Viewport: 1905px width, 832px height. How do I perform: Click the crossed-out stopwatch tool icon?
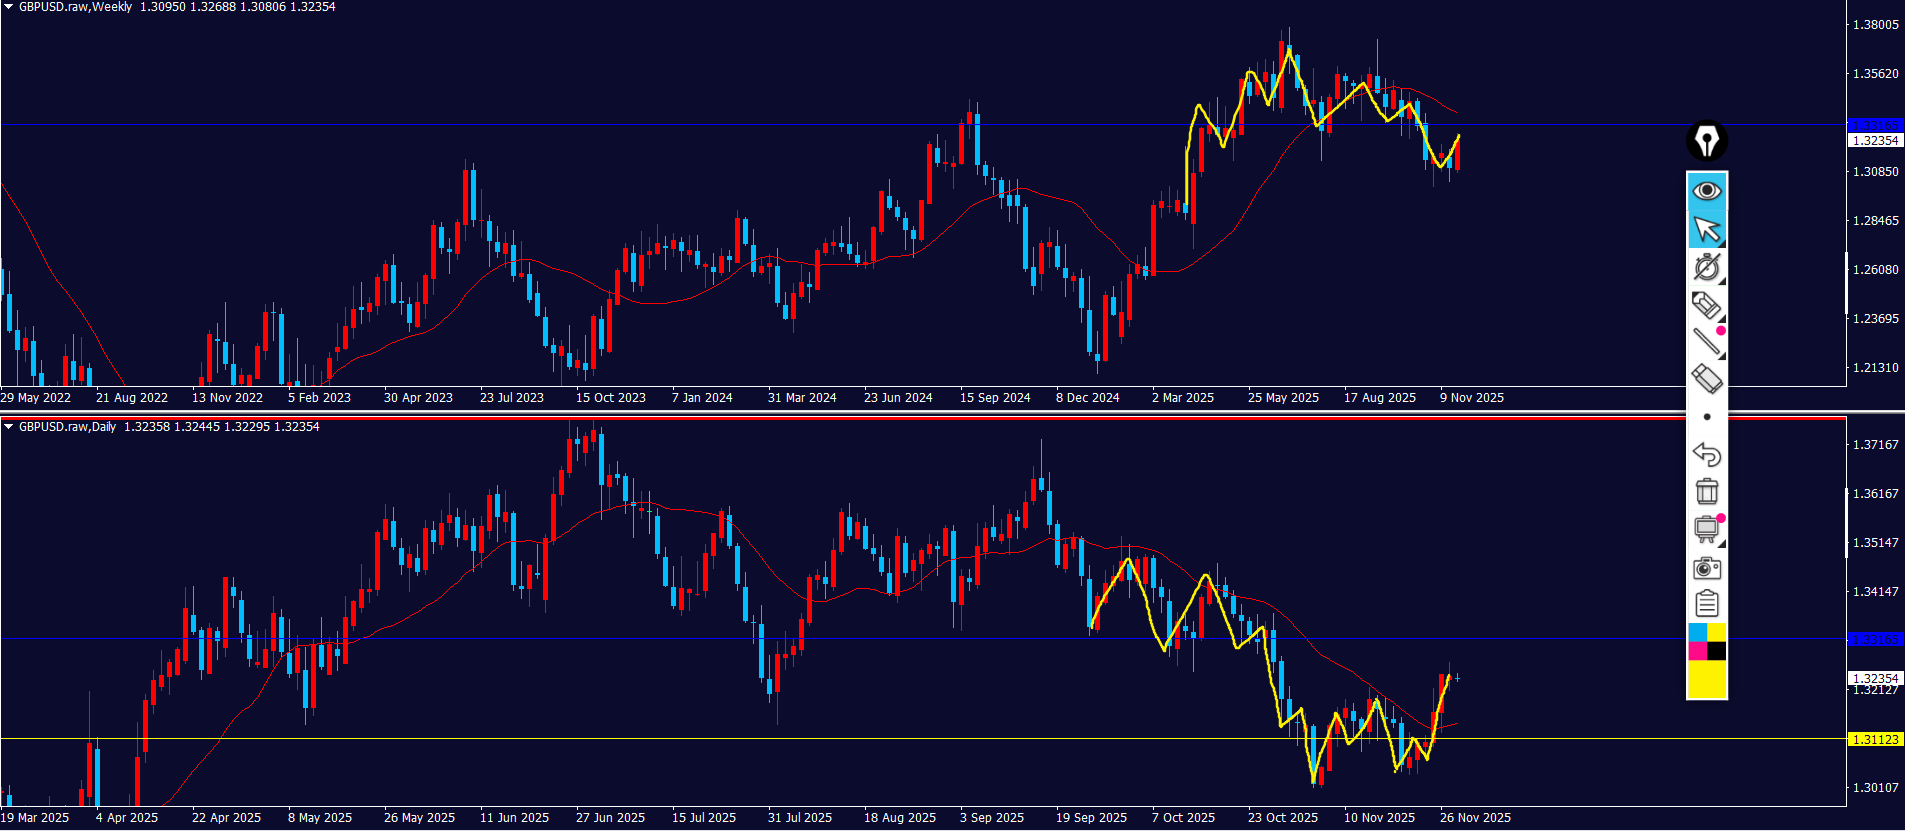click(x=1706, y=267)
